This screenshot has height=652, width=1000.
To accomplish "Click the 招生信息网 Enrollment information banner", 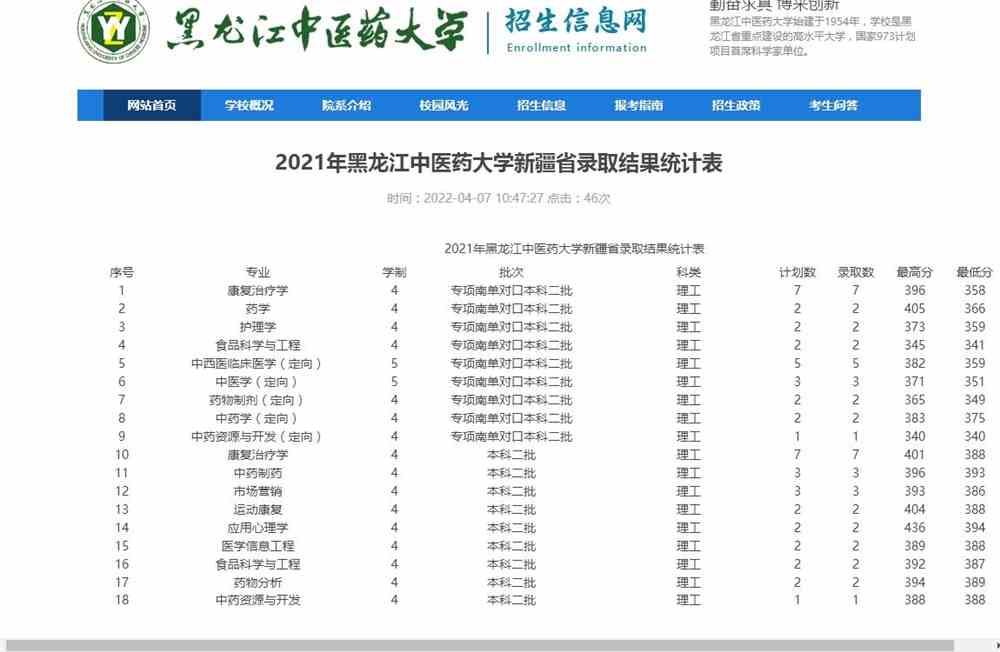I will (x=577, y=31).
